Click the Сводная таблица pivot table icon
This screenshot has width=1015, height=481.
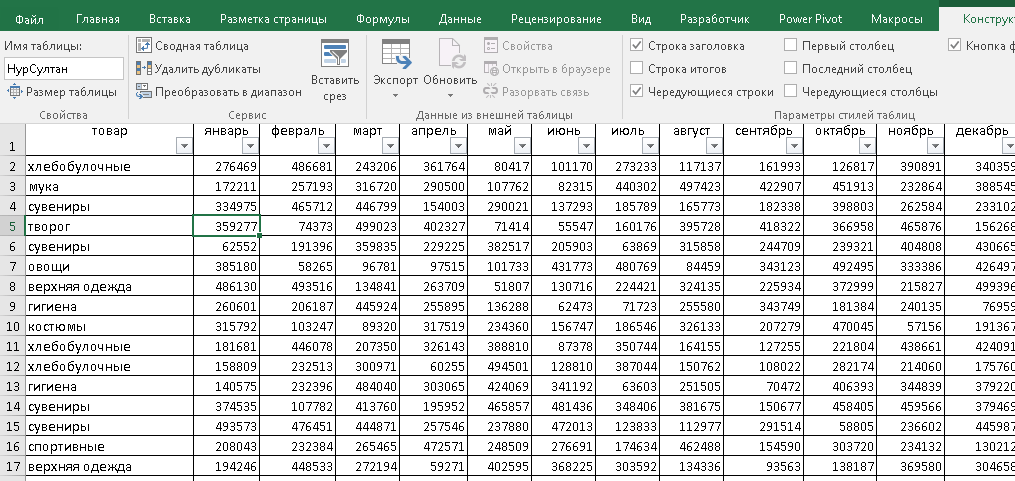(143, 45)
